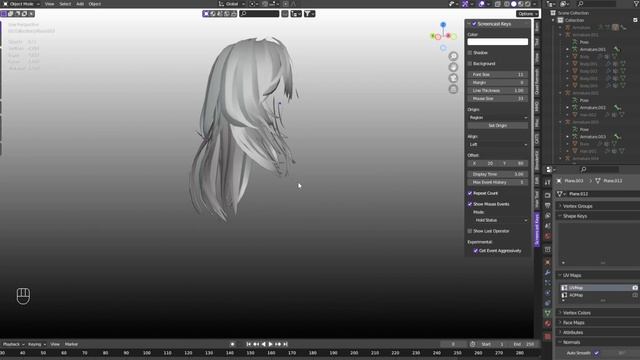Open the Object menu in viewport header
640x360 pixels.
(x=95, y=4)
